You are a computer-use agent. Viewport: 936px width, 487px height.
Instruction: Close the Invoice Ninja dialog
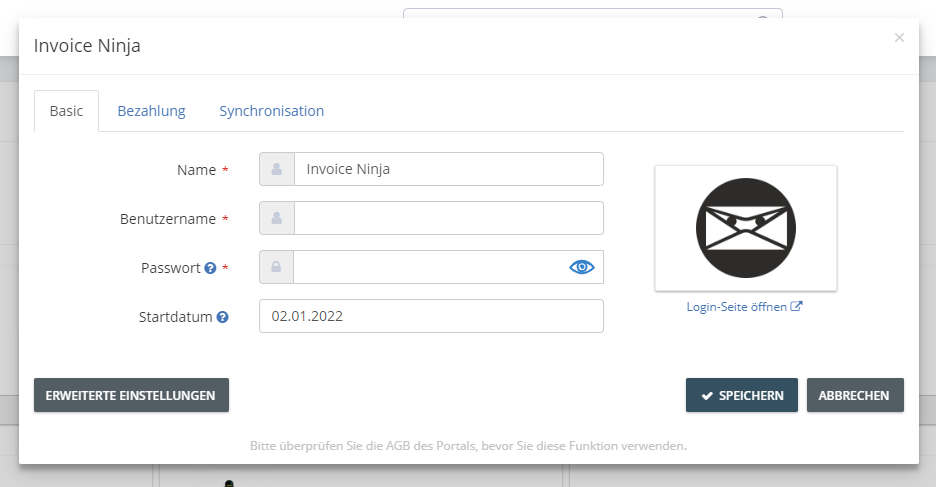(899, 38)
